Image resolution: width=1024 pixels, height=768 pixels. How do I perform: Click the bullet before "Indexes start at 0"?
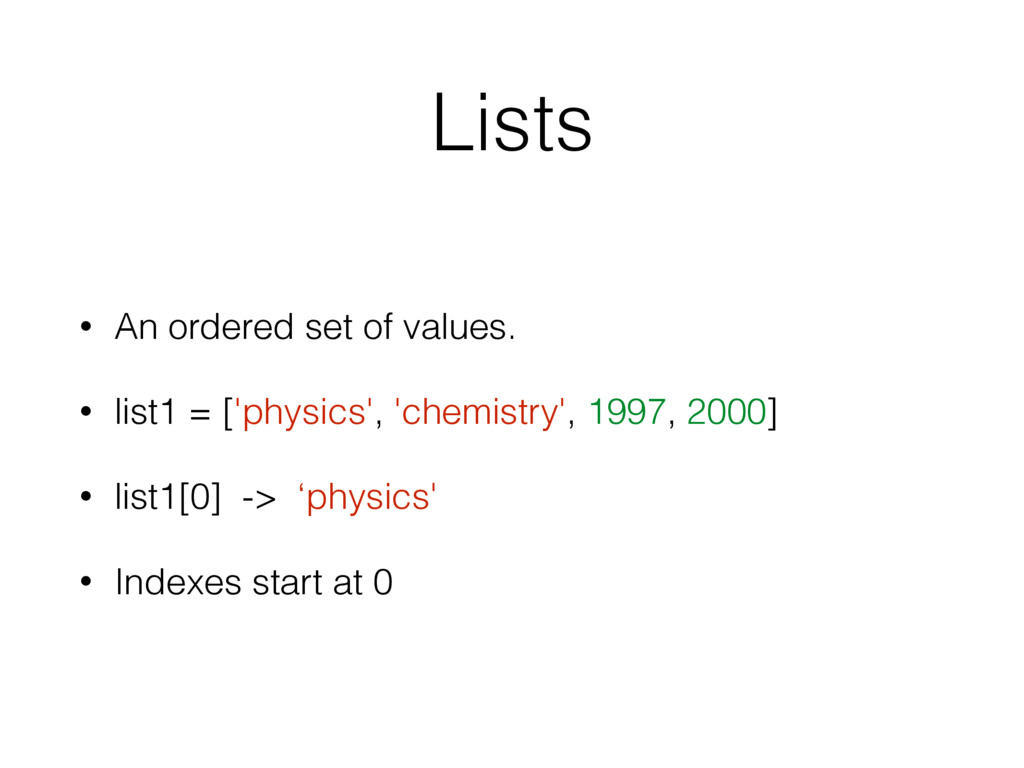point(87,583)
